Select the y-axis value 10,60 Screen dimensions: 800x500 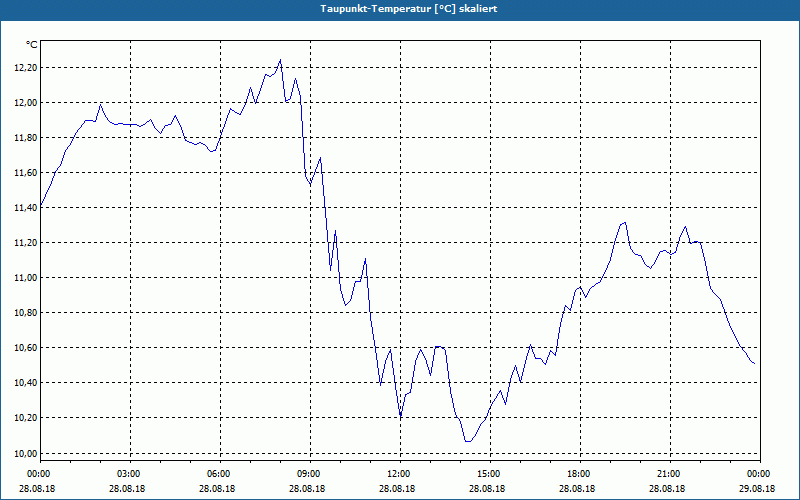click(x=24, y=347)
